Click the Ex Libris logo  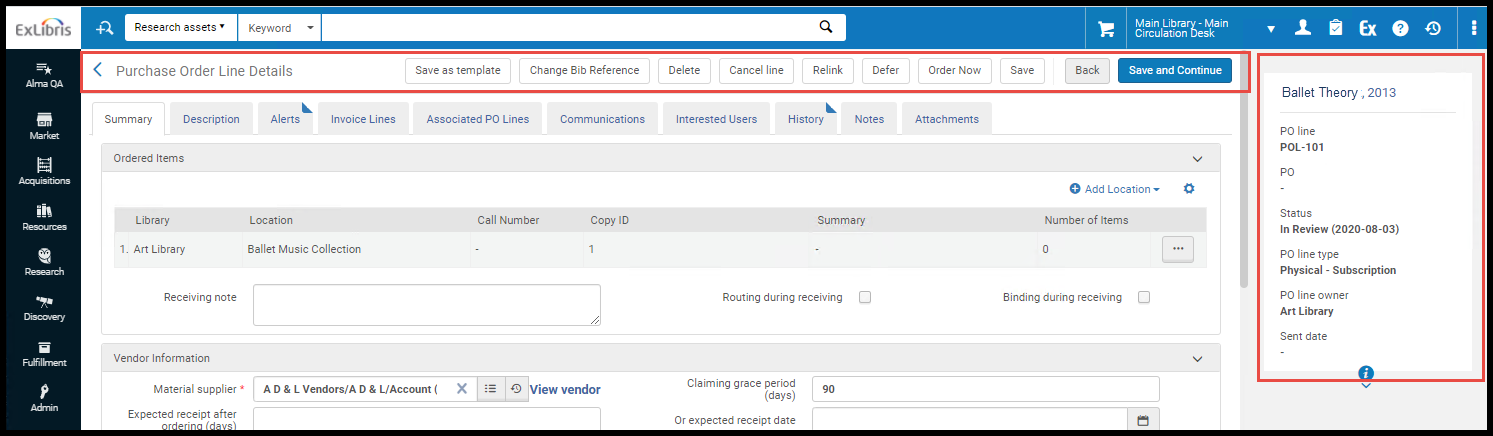coord(43,29)
